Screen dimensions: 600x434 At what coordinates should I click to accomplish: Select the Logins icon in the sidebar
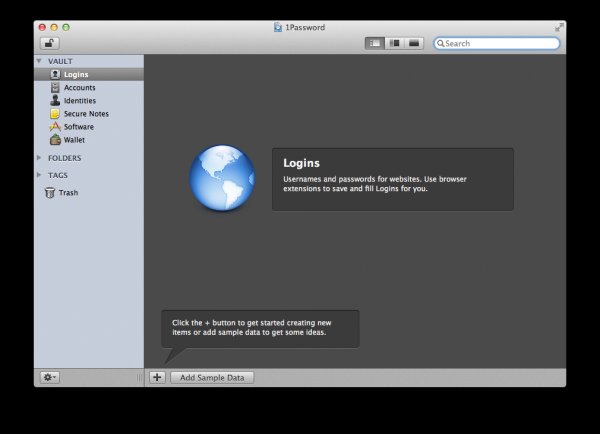click(55, 74)
